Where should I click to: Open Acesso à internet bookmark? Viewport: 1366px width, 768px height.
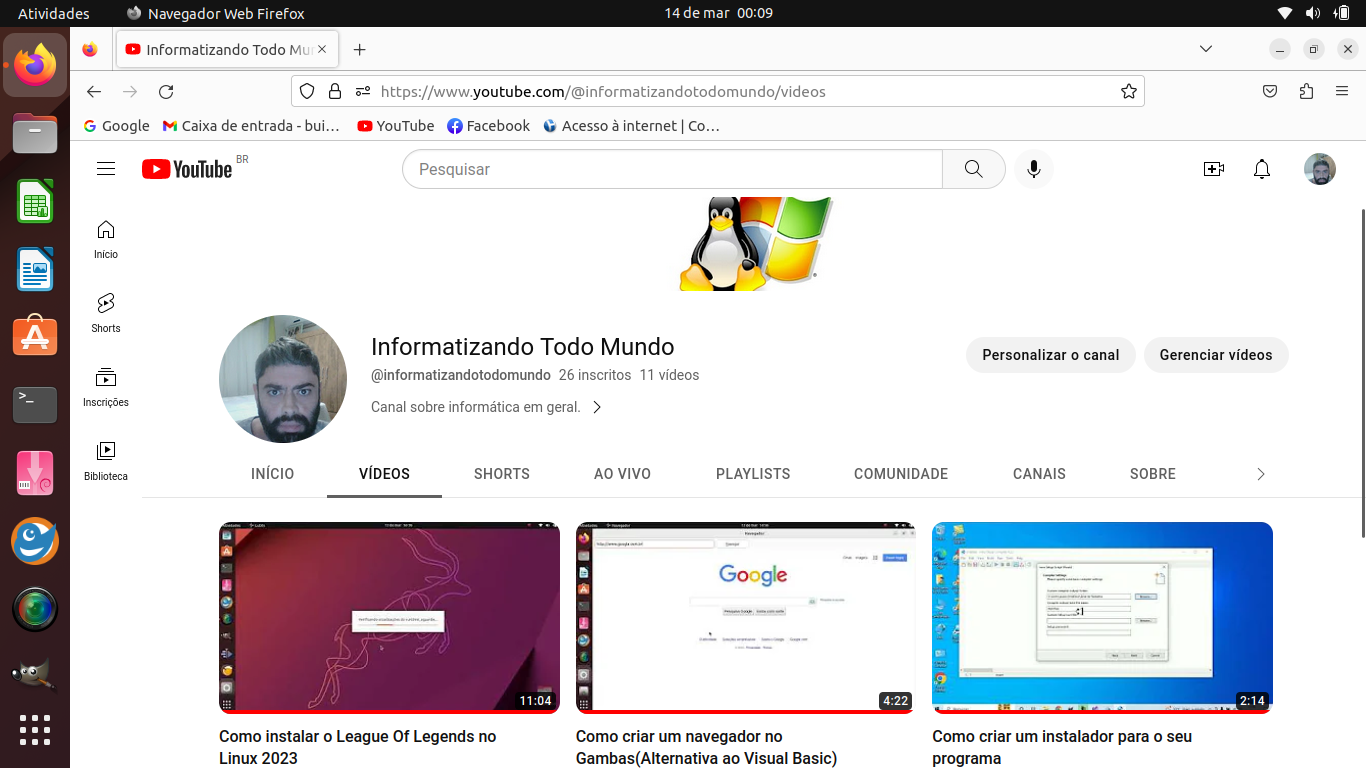pyautogui.click(x=631, y=126)
